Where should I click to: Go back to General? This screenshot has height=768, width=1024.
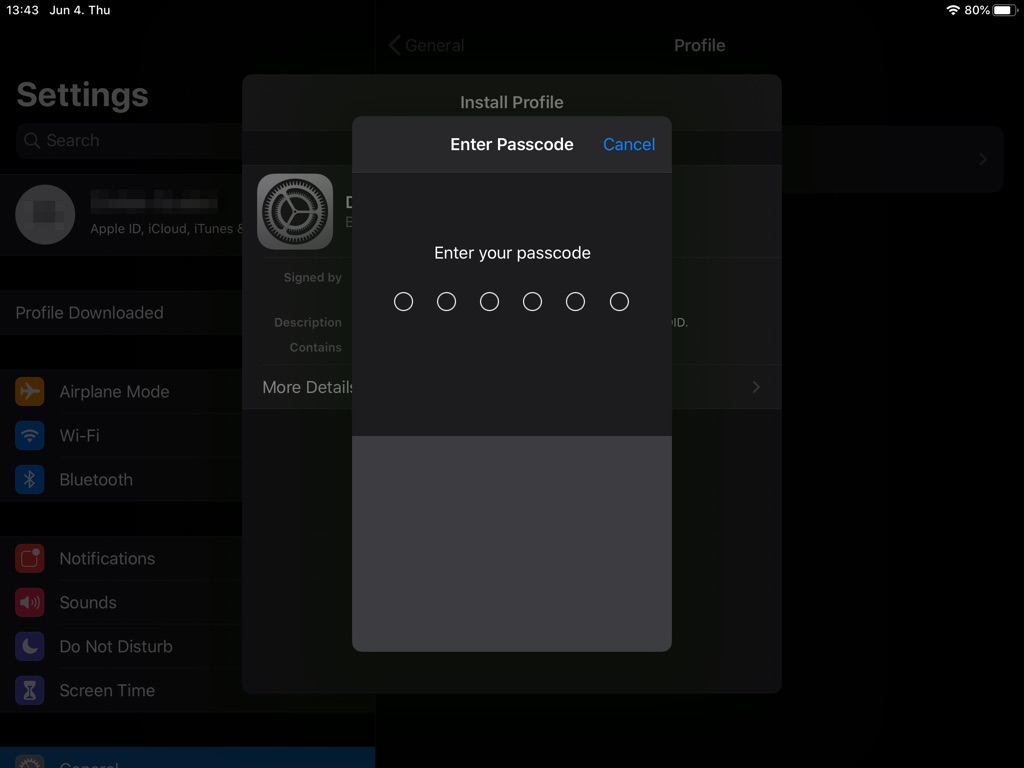(x=427, y=46)
